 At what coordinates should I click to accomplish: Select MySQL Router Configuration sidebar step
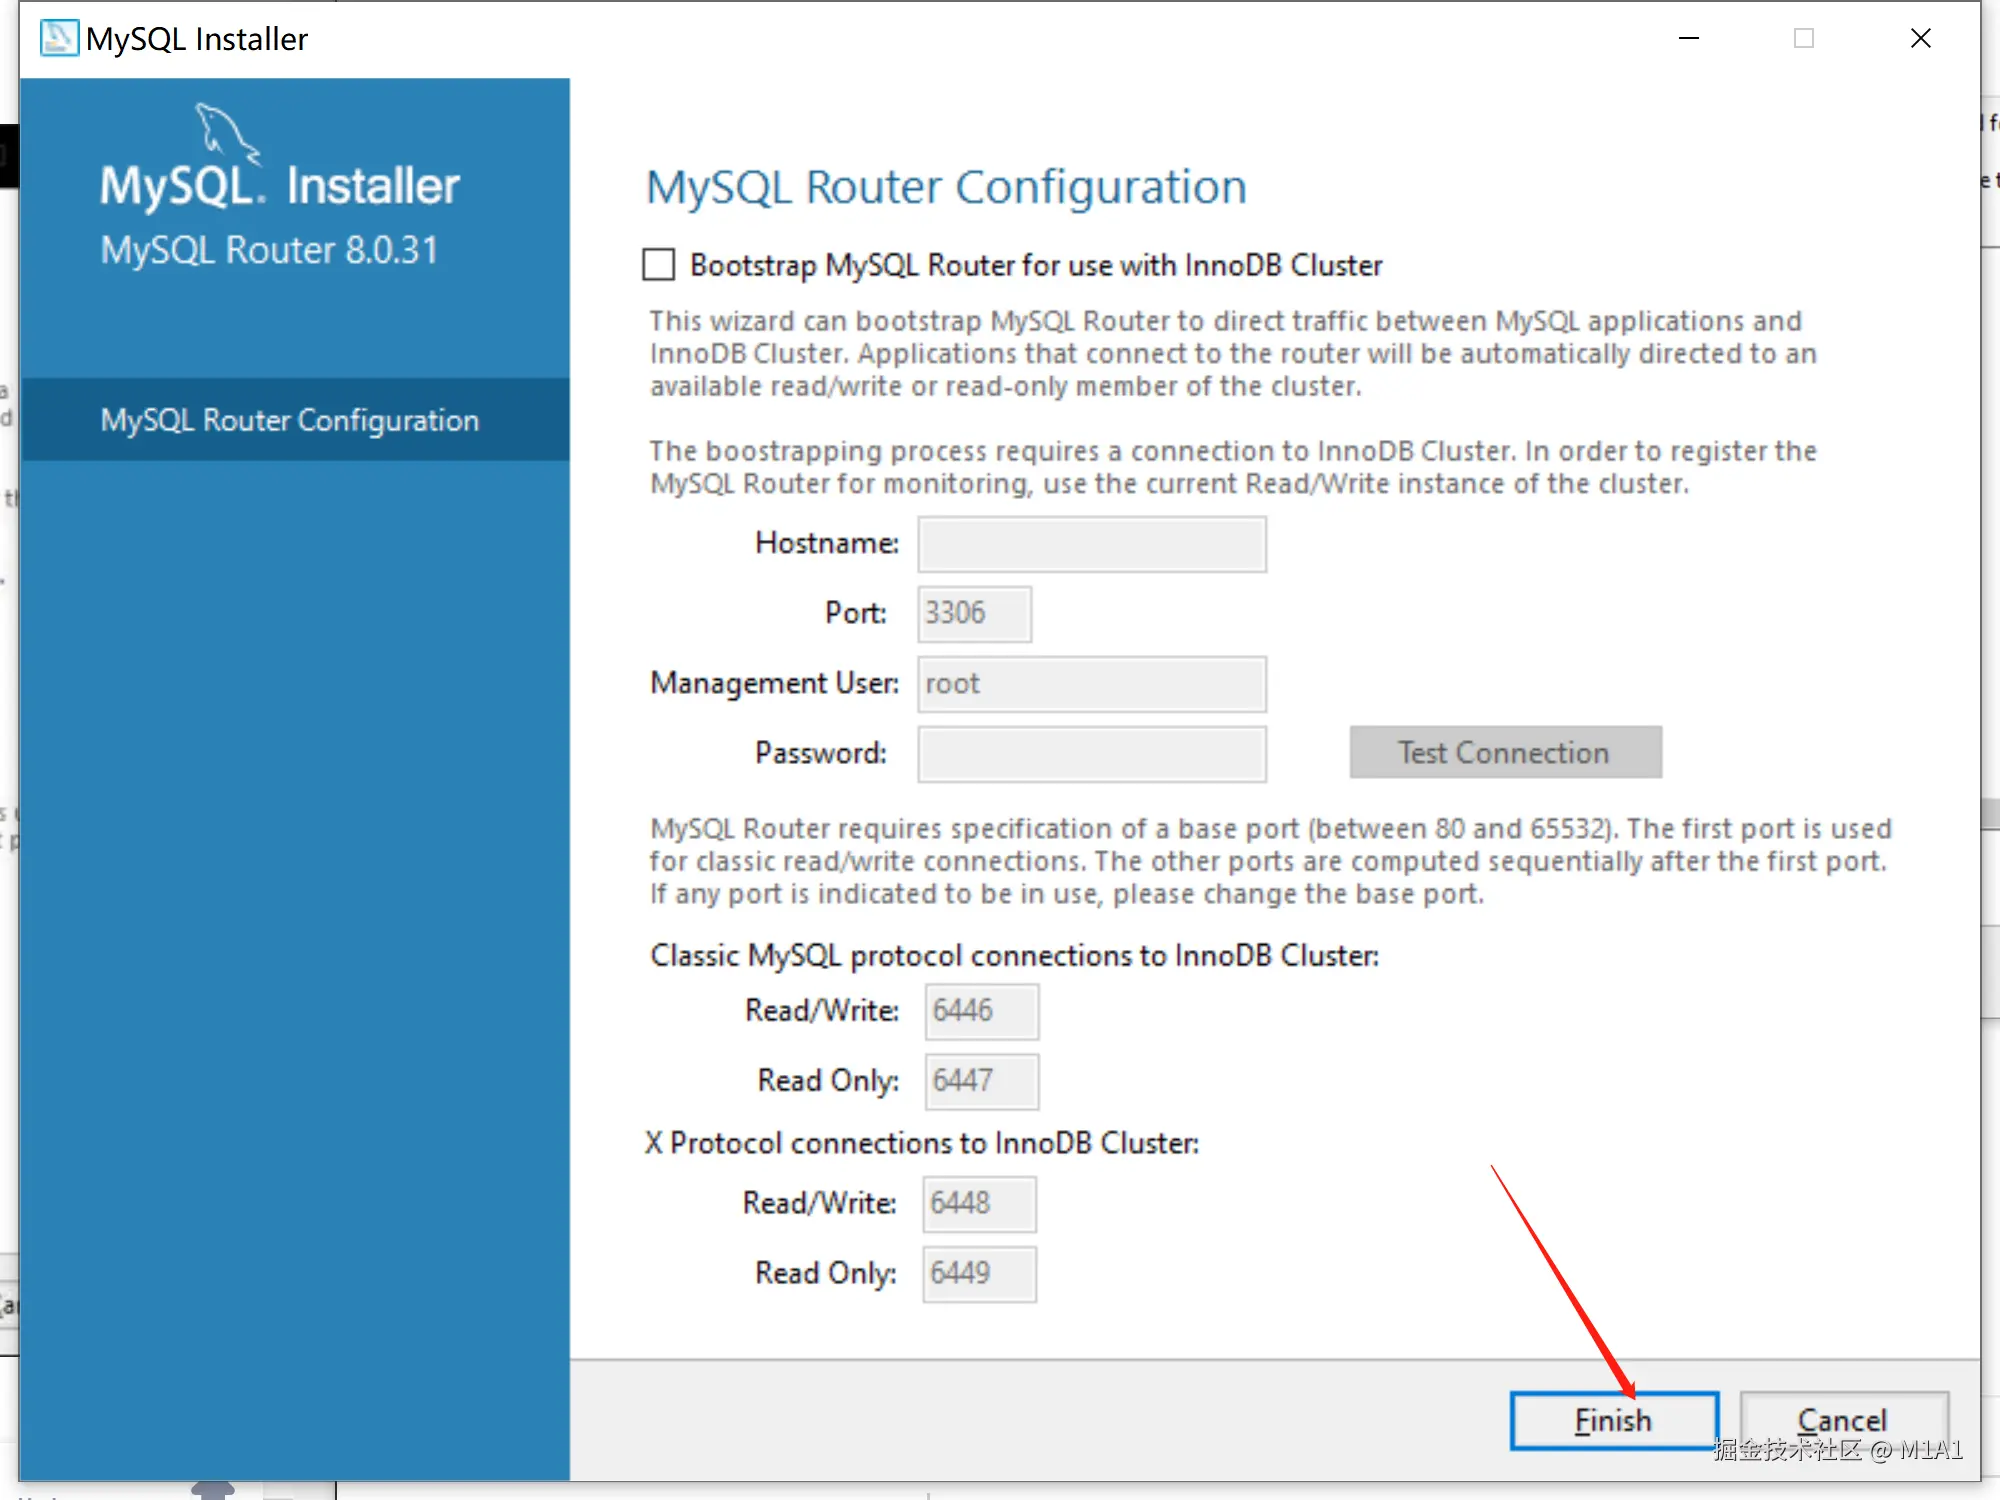pos(290,420)
